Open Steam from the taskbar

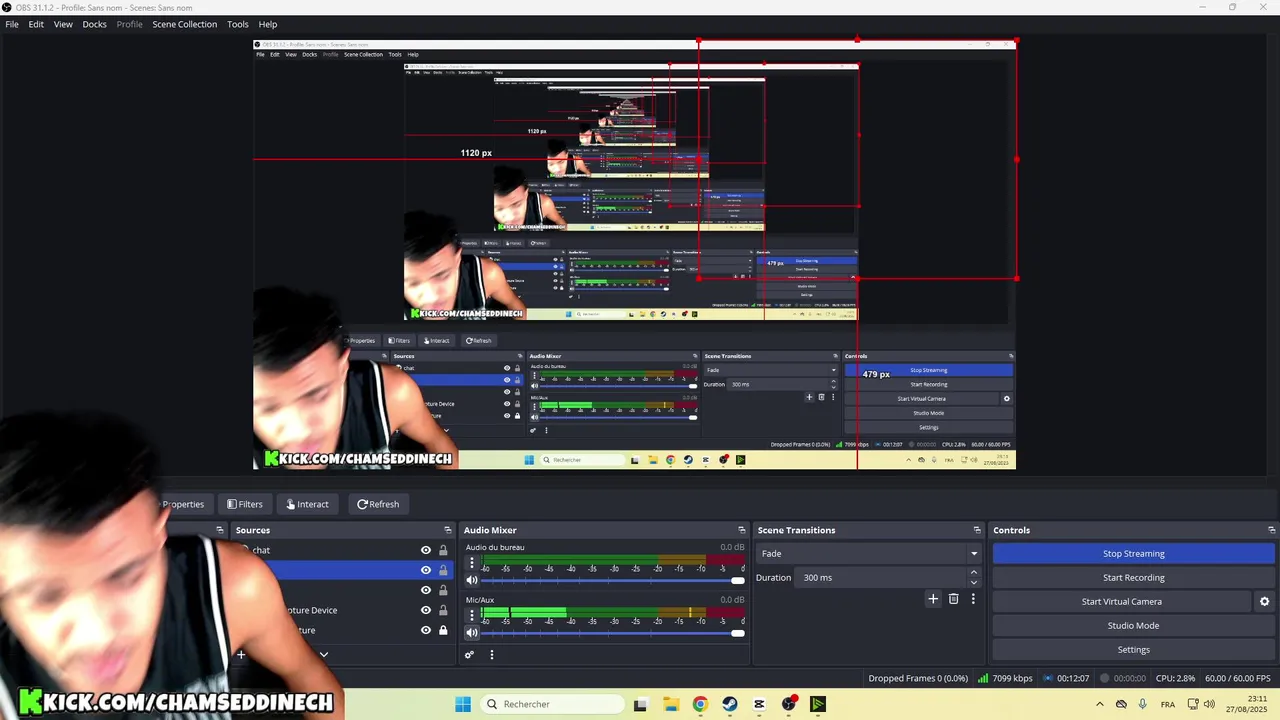point(730,704)
